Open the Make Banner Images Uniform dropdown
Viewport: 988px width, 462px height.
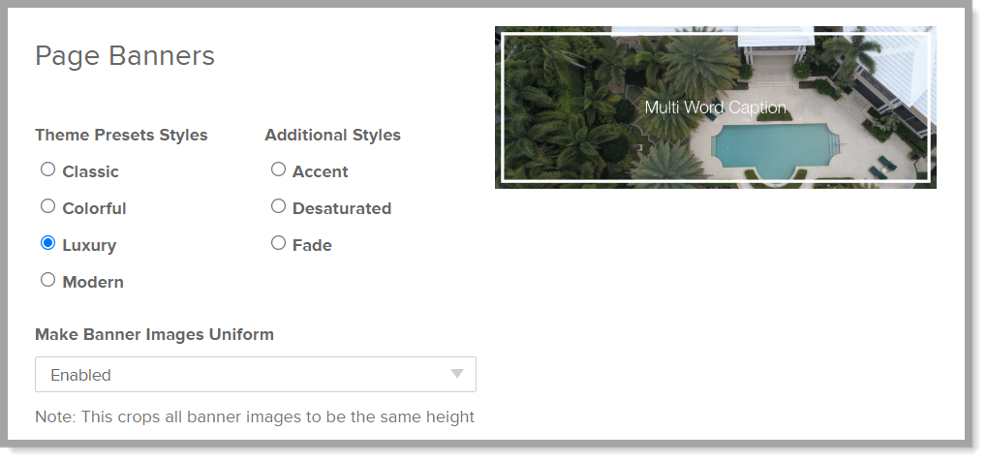(x=256, y=374)
